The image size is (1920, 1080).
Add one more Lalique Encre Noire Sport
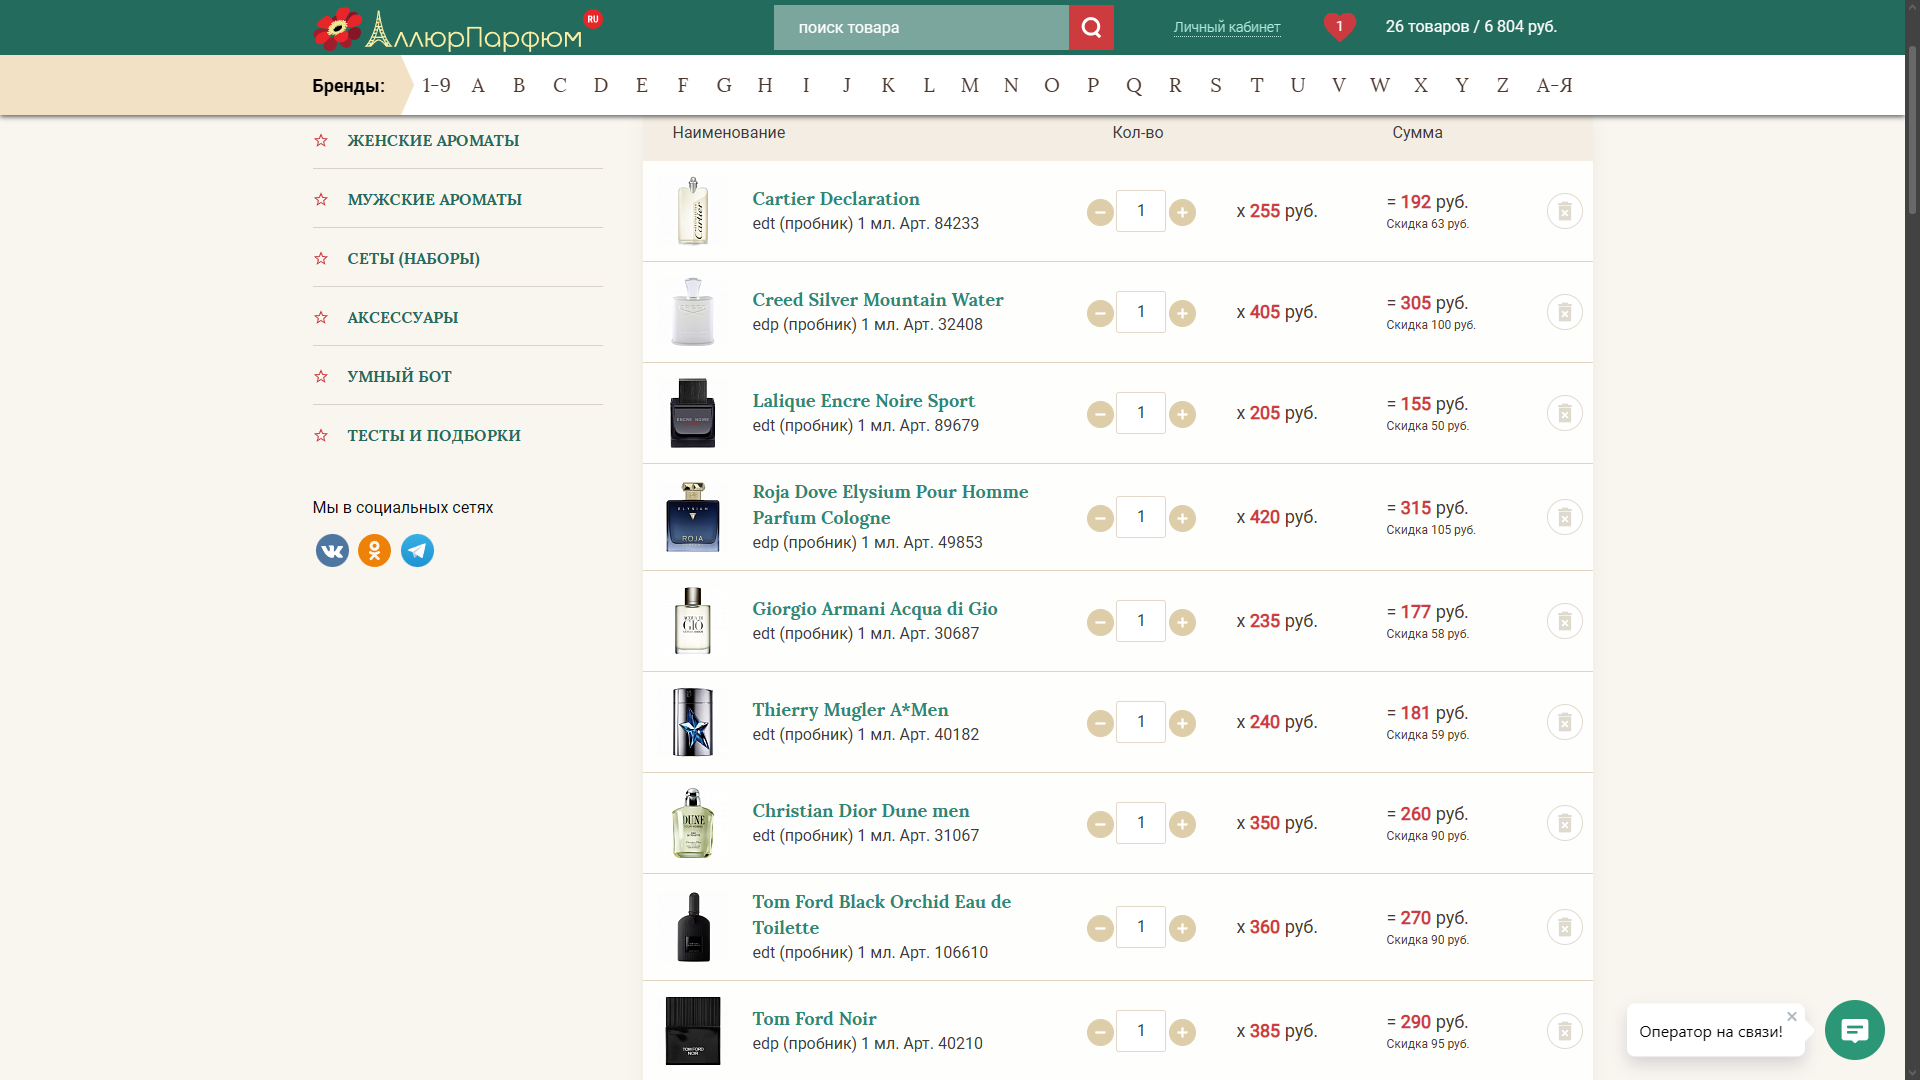(1182, 414)
